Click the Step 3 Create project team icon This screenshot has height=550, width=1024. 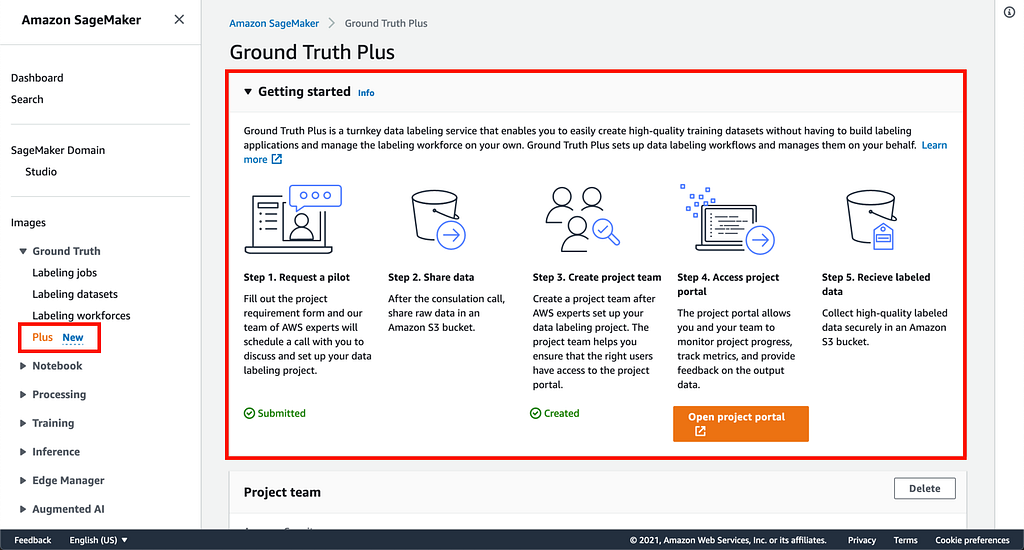583,219
